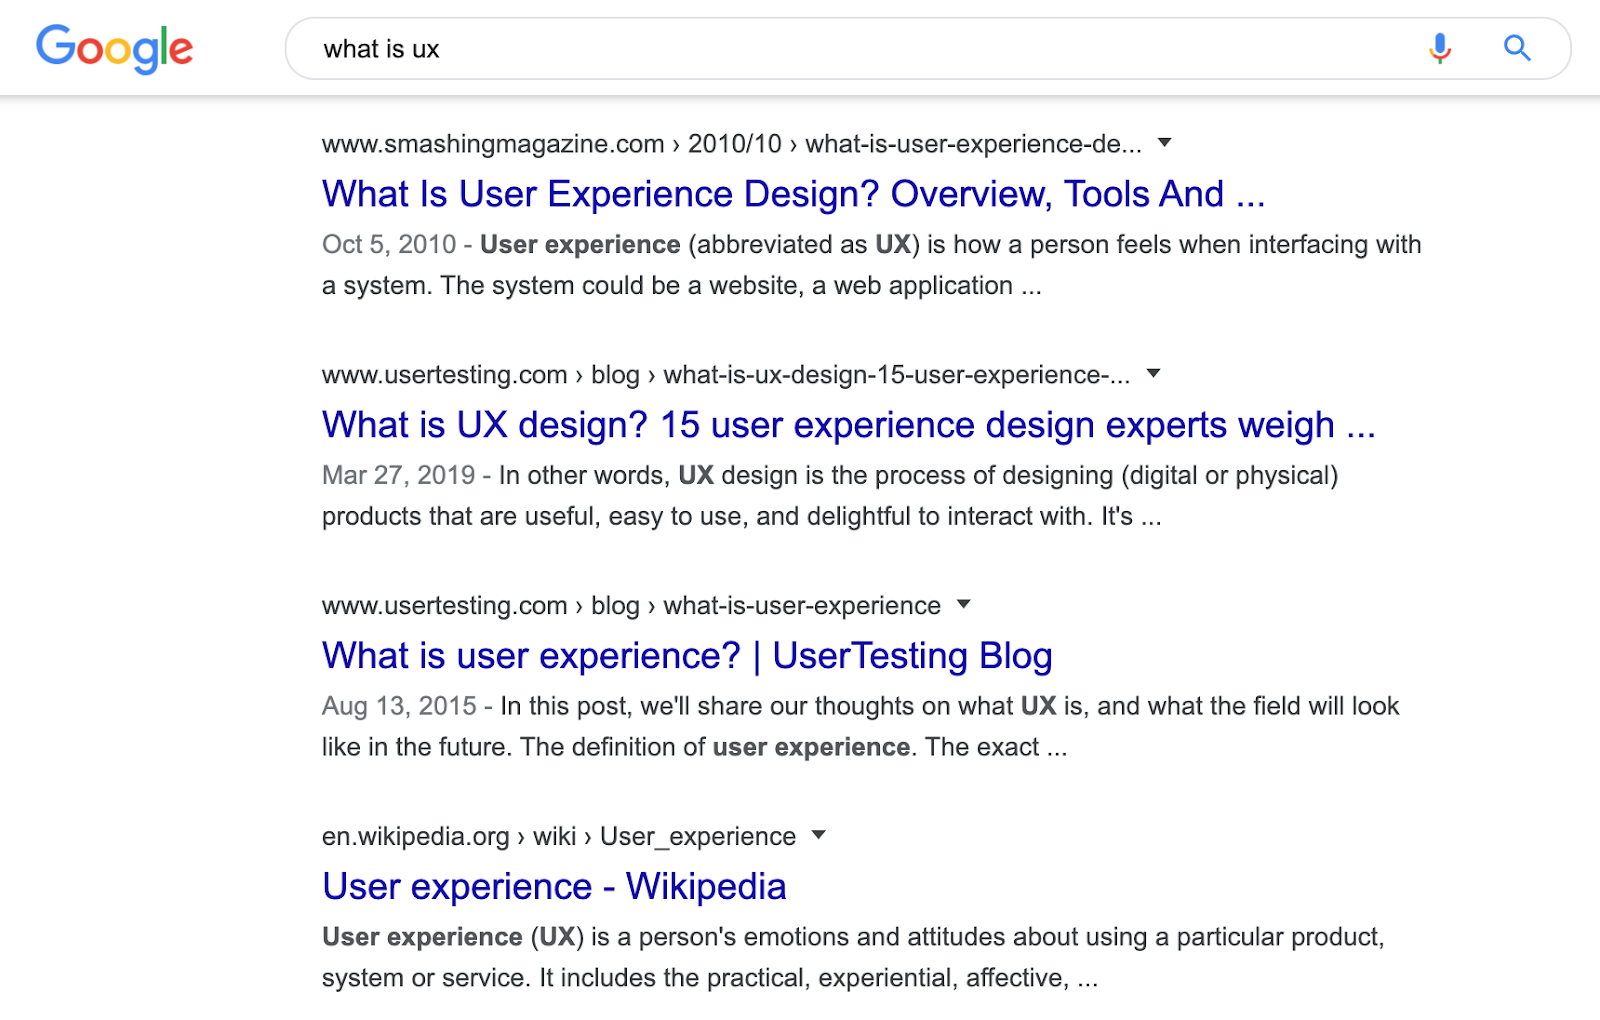This screenshot has width=1600, height=1020.
Task: Open 'User experience - Wikipedia' result
Action: (x=554, y=887)
